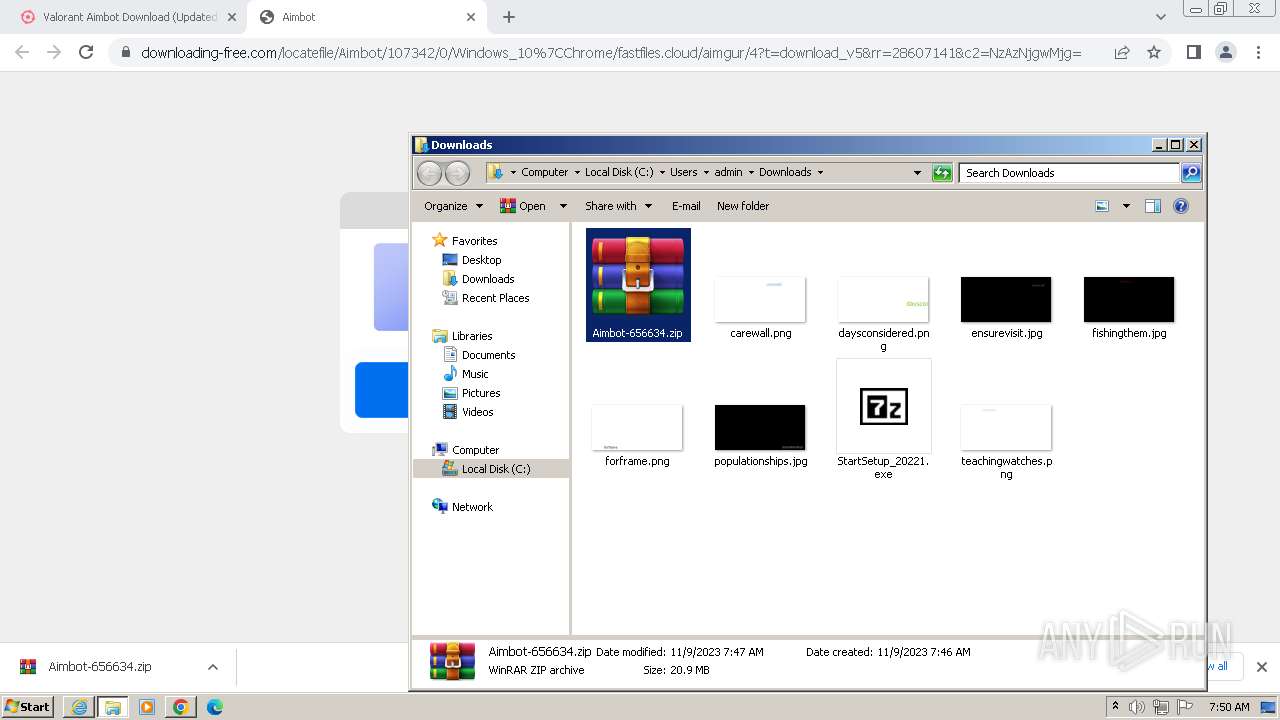Click admin breadcrumb segment

728,172
